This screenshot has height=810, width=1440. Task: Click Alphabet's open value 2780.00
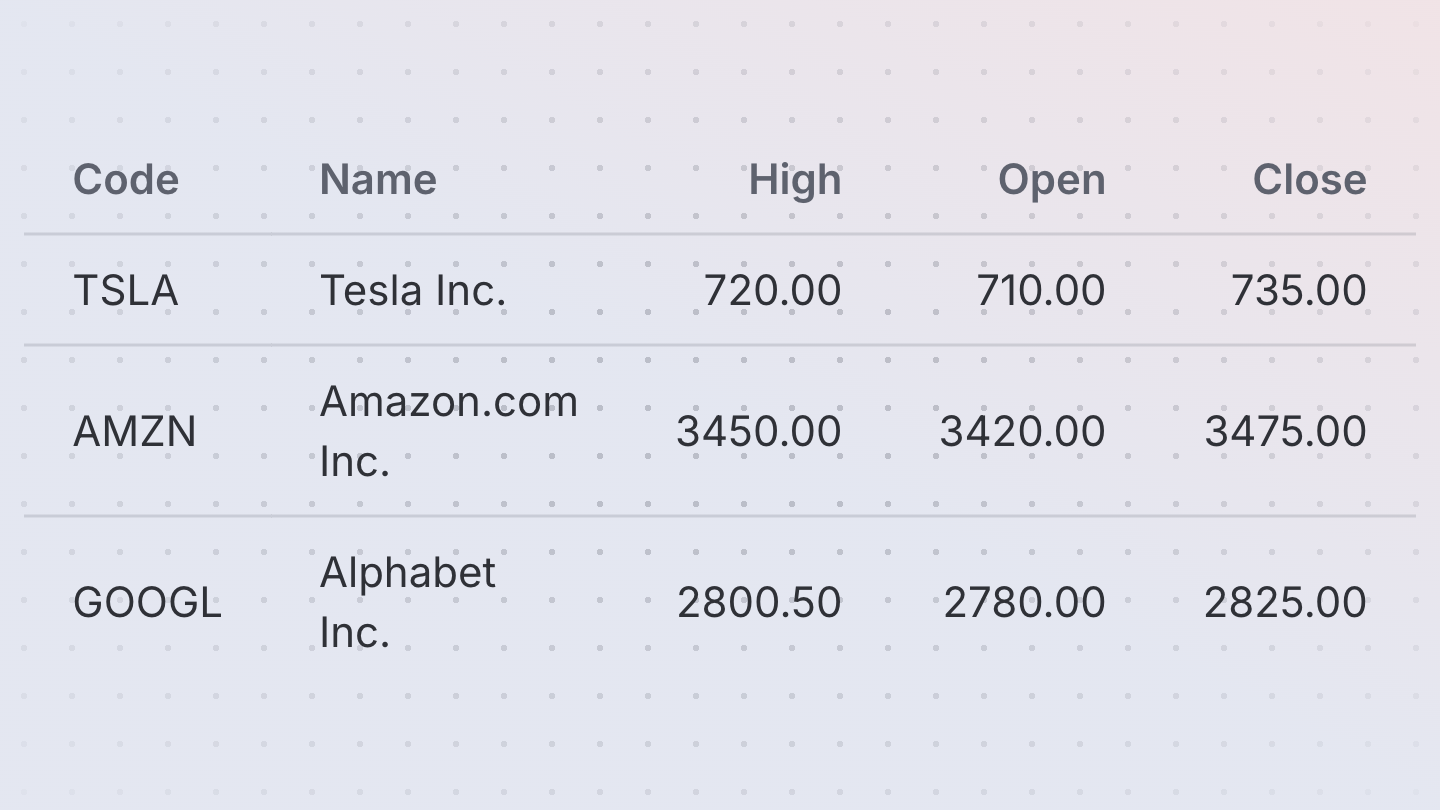pos(1025,603)
